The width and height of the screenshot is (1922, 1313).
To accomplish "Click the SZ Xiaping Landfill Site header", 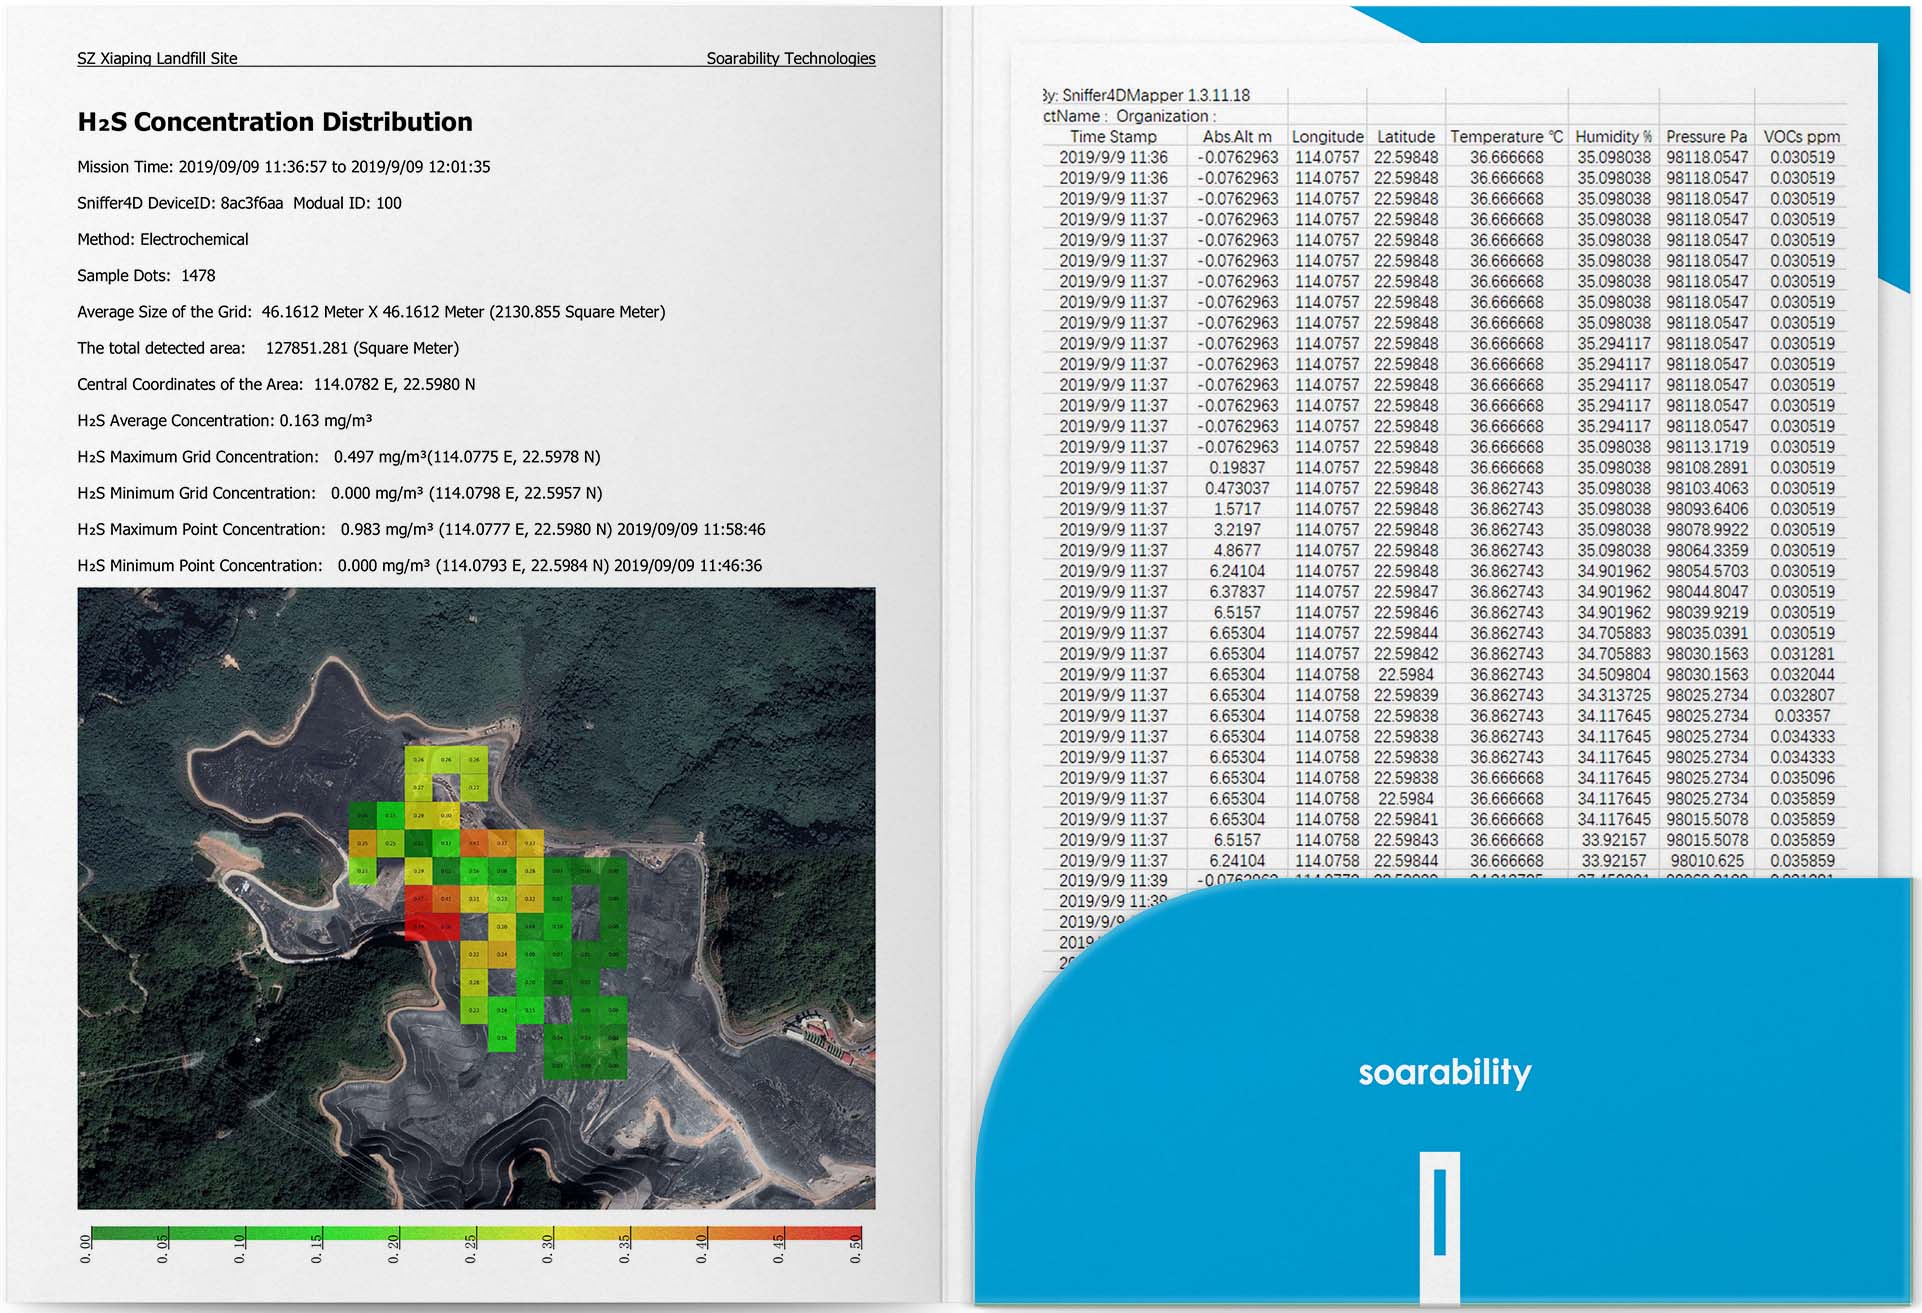I will [x=156, y=58].
